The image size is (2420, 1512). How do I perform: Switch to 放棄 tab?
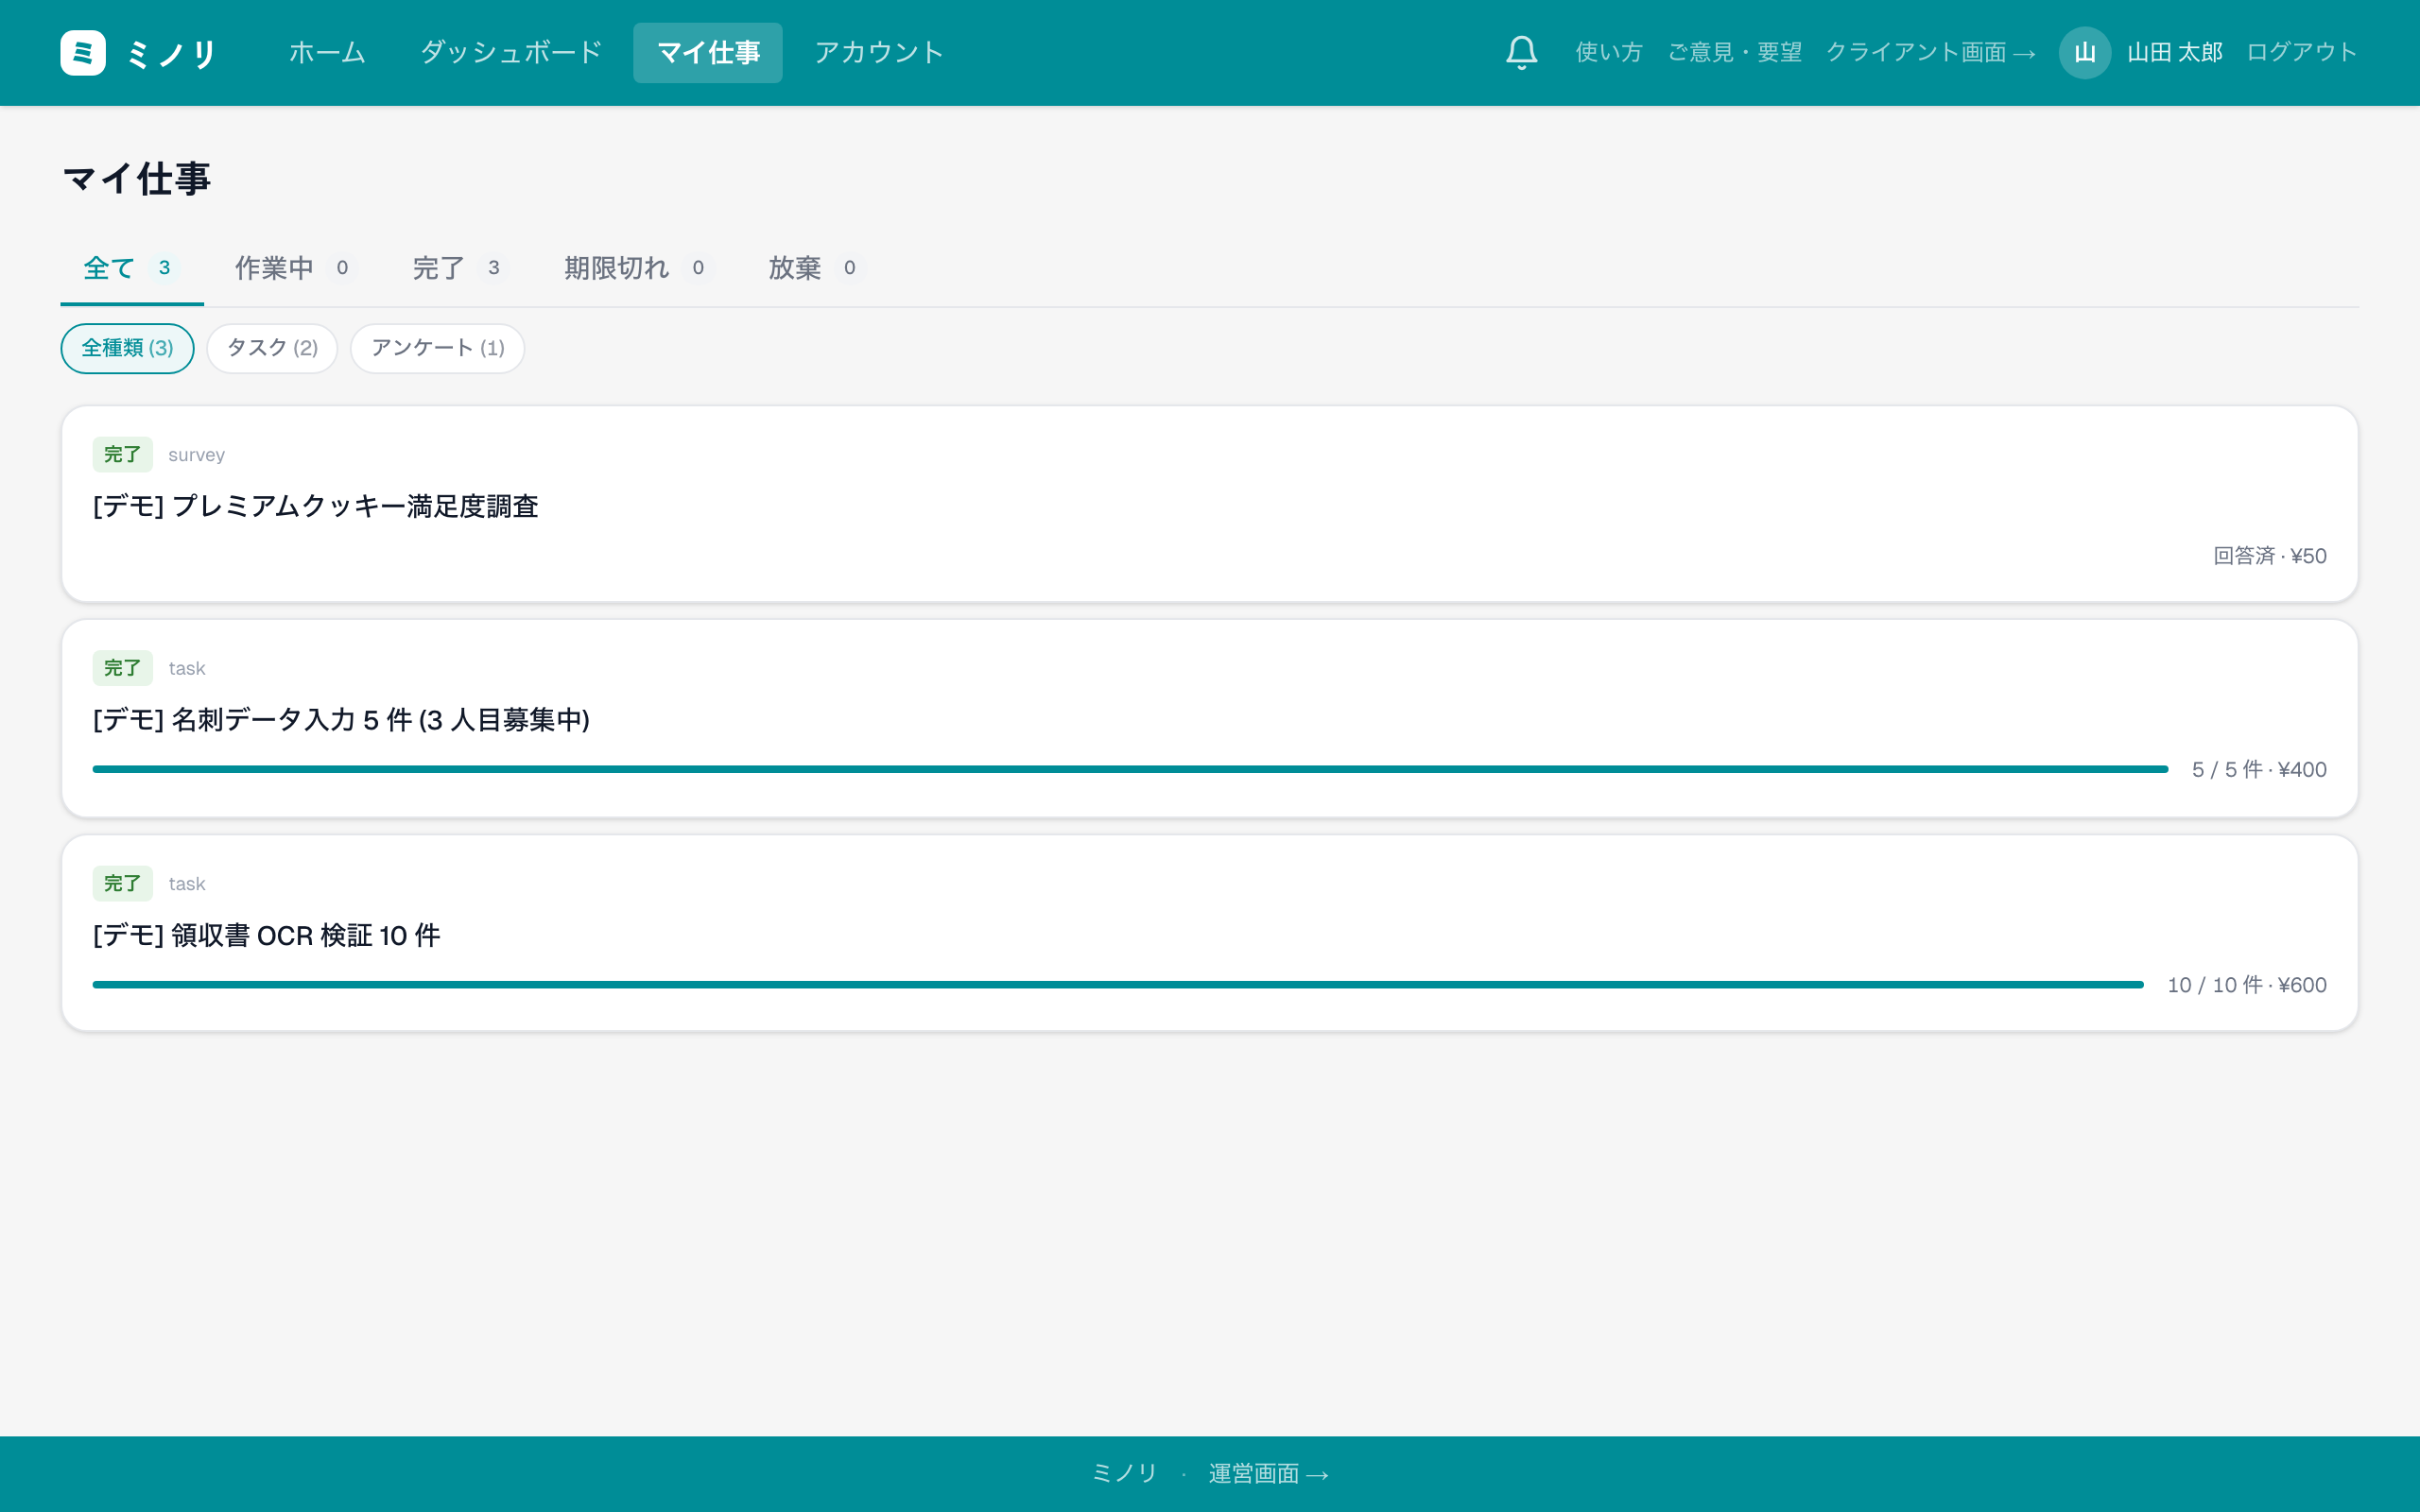[815, 268]
